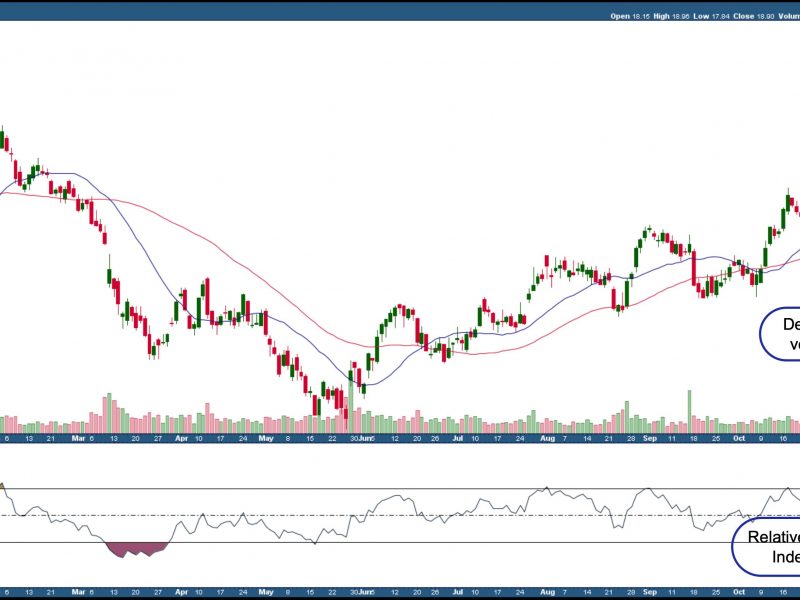800x600 pixels.
Task: Click the "Open" price label in the header
Action: [620, 16]
